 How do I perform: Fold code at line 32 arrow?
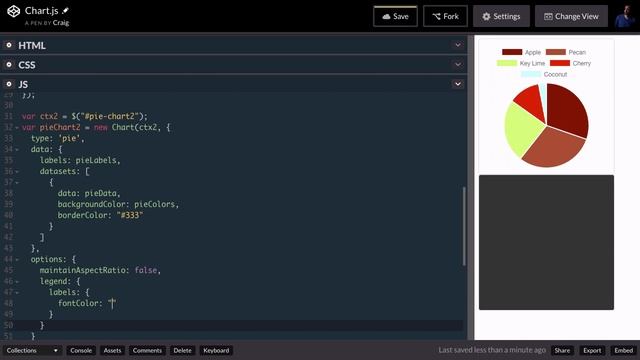pos(17,128)
